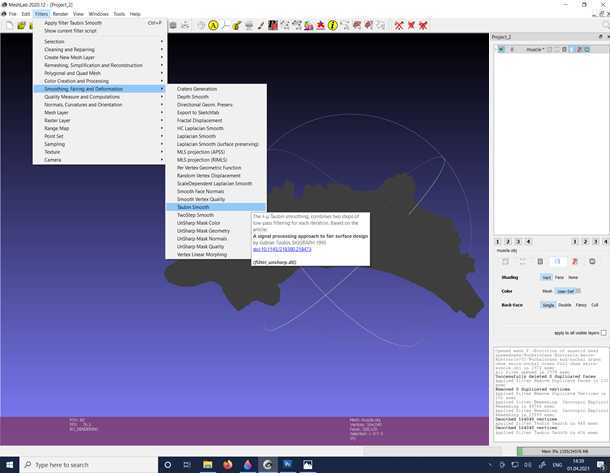Image resolution: width=610 pixels, height=473 pixels.
Task: Open Word from the taskbar
Action: pos(287,465)
